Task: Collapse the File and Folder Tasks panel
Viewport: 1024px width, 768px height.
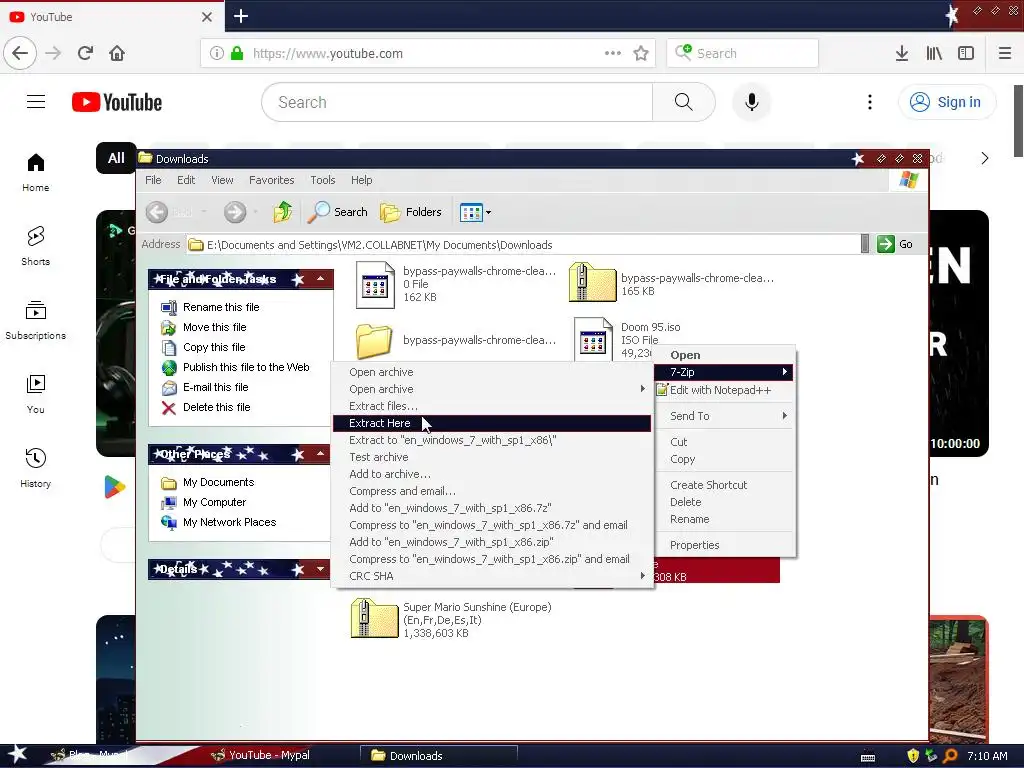Action: (321, 279)
